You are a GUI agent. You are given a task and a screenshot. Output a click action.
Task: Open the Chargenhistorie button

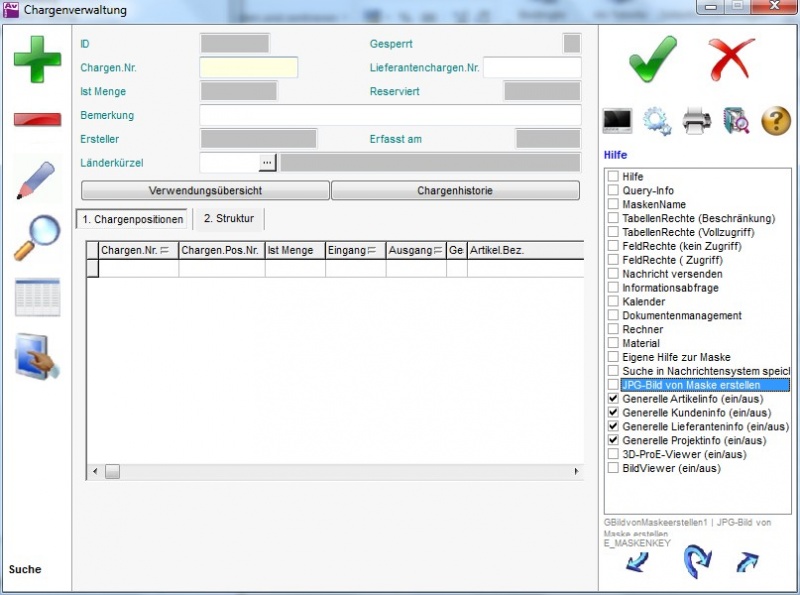pos(455,190)
